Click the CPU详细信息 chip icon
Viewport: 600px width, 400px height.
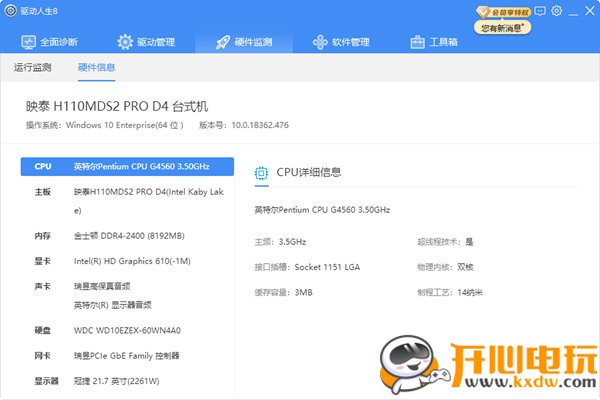tap(261, 173)
